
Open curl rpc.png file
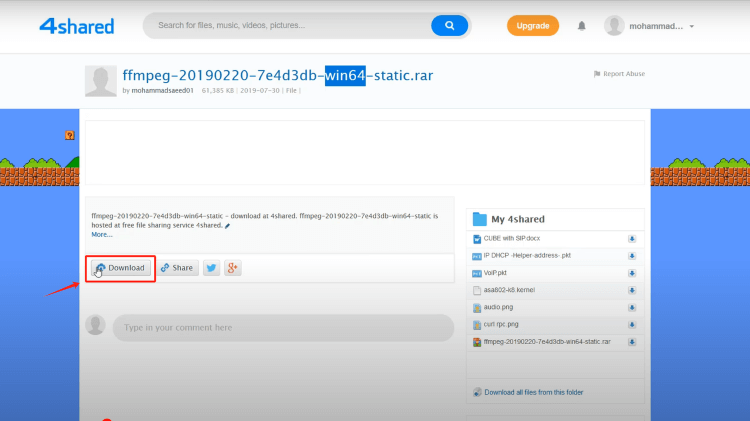coord(501,324)
